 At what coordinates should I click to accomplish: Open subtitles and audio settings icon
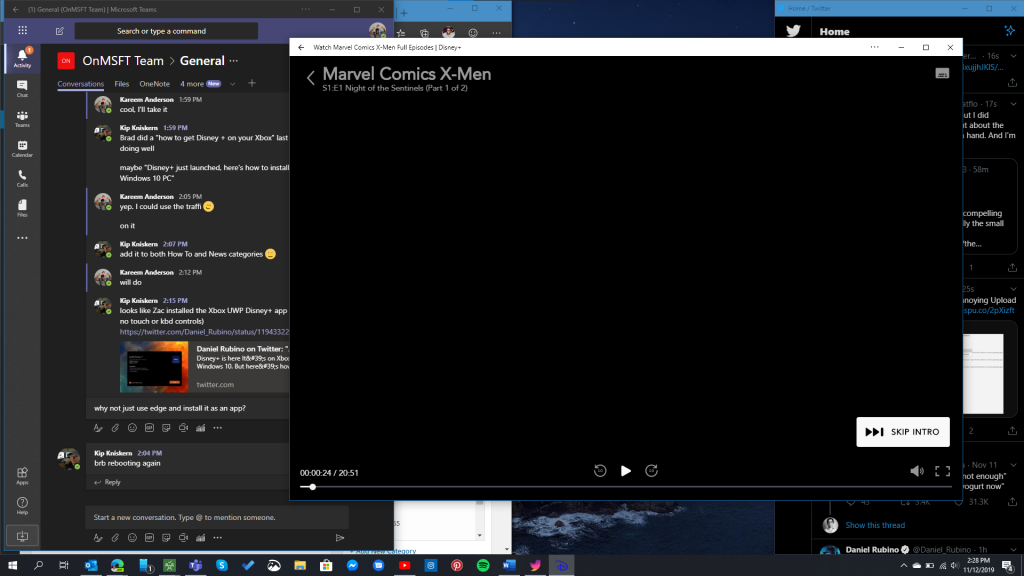coord(942,73)
